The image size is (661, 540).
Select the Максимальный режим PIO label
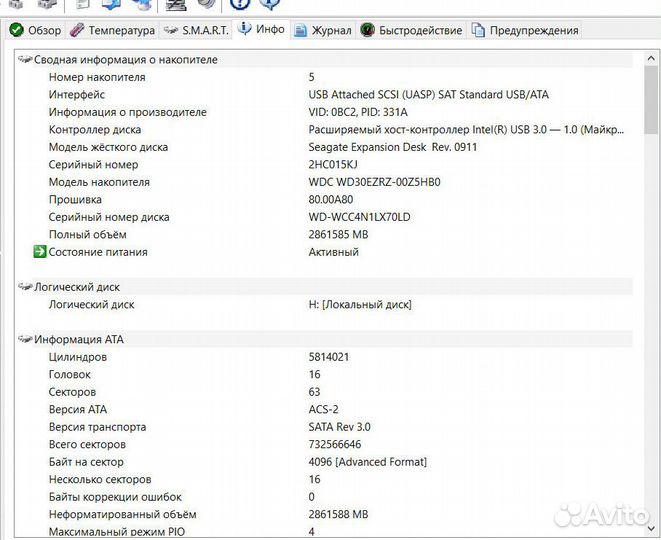[x=117, y=532]
